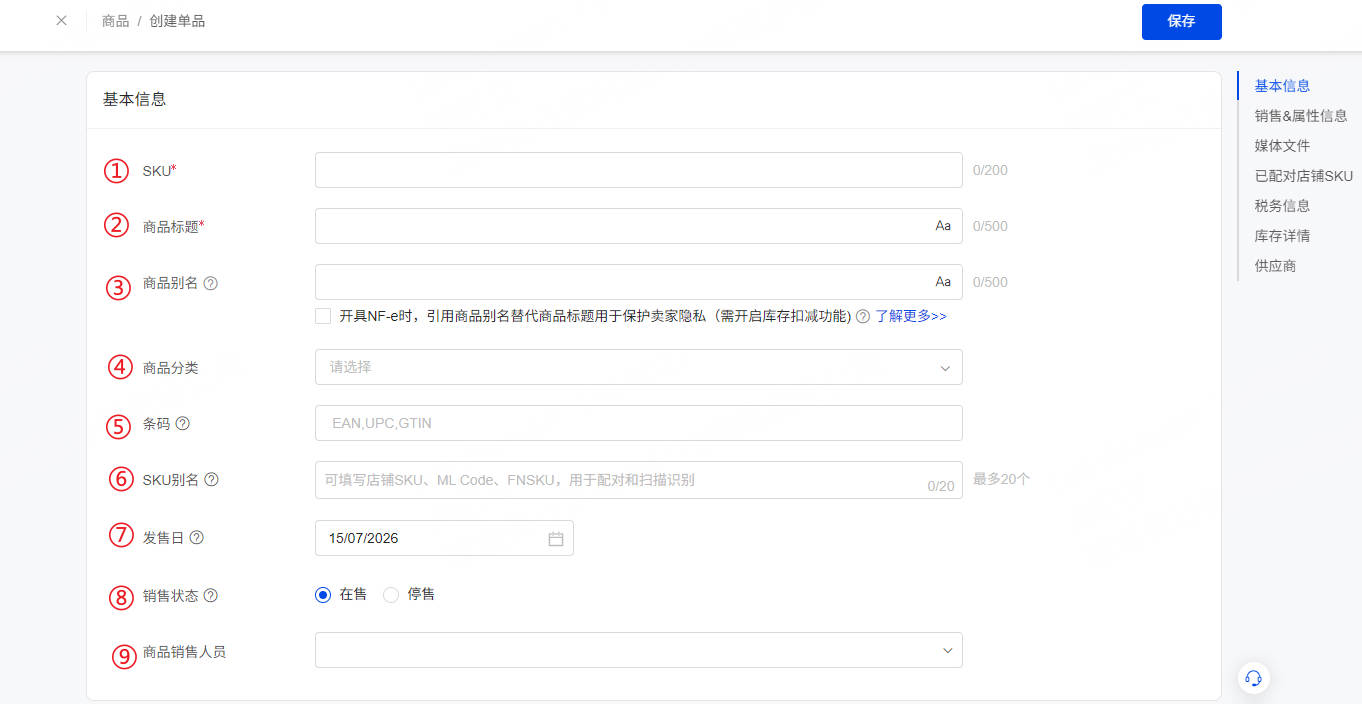
Task: Jump to 库存详情 section in sidebar
Action: [x=1282, y=236]
